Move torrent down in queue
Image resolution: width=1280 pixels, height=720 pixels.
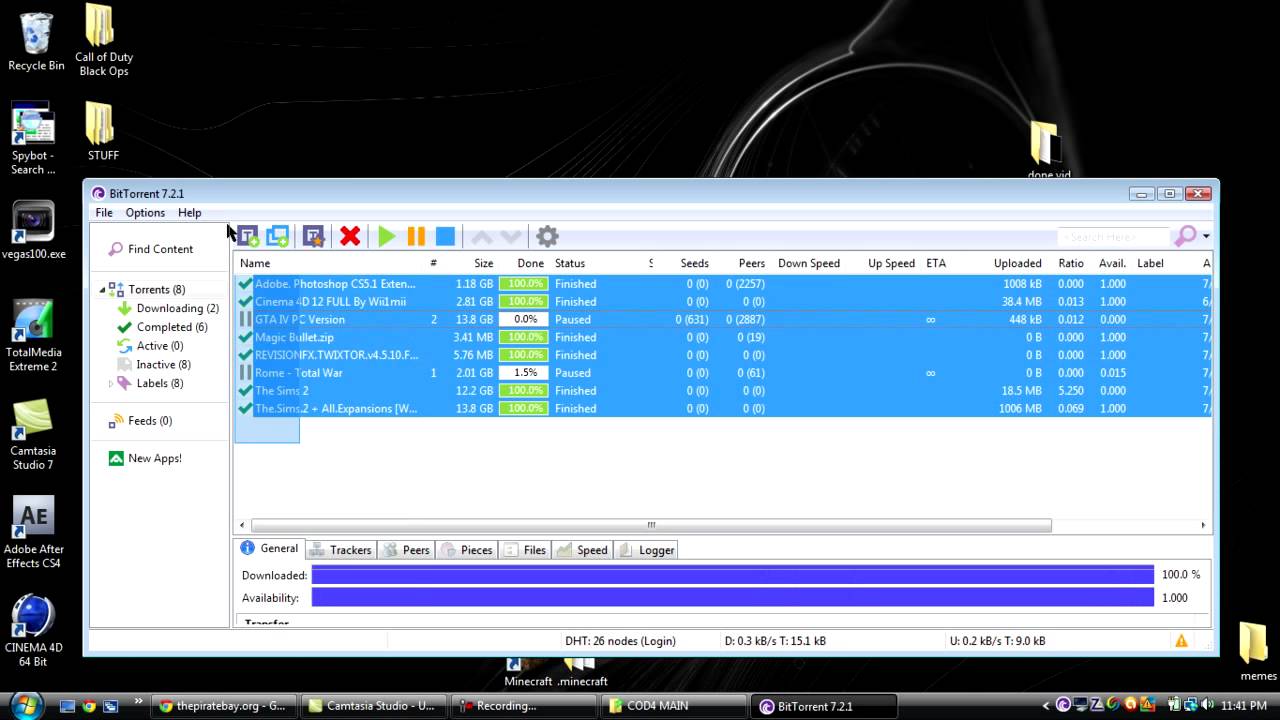coord(511,237)
